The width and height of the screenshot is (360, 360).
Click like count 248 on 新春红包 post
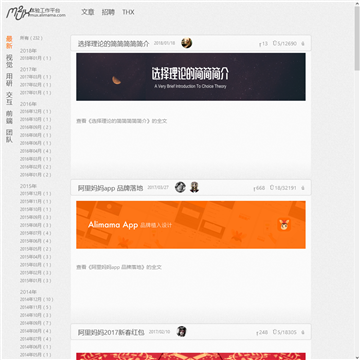click(x=262, y=332)
